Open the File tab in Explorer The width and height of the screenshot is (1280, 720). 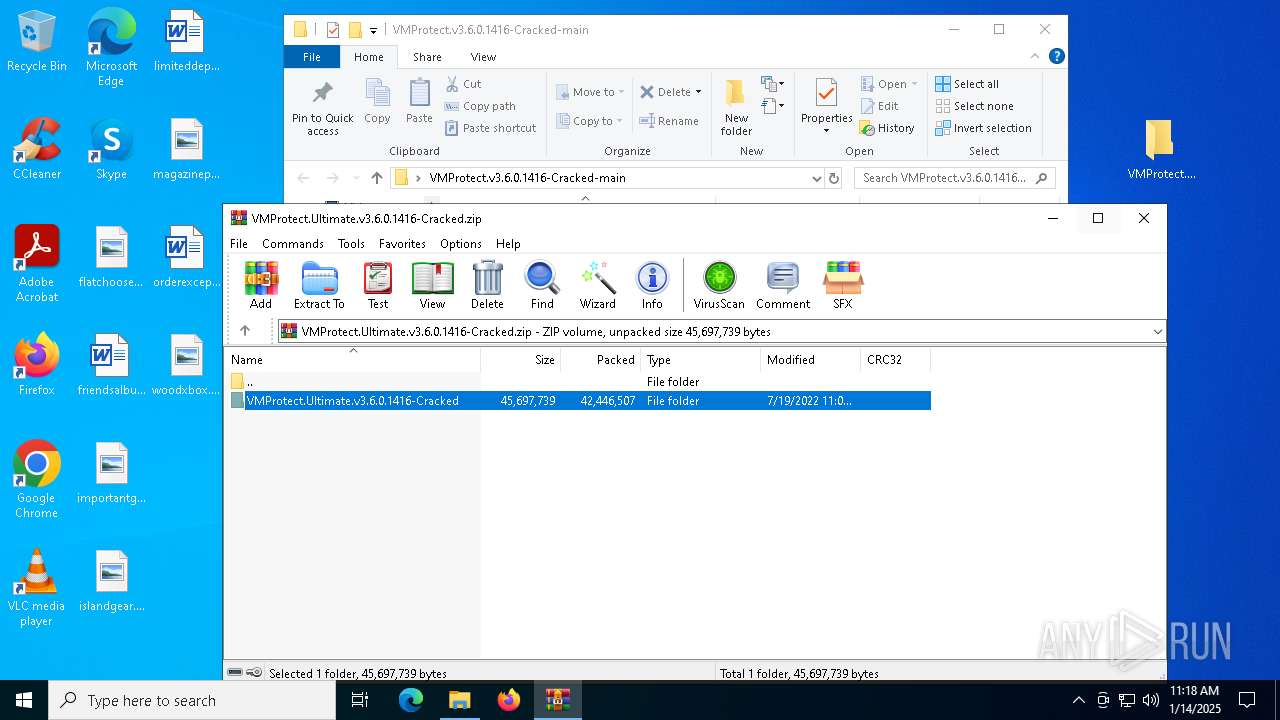coord(312,57)
